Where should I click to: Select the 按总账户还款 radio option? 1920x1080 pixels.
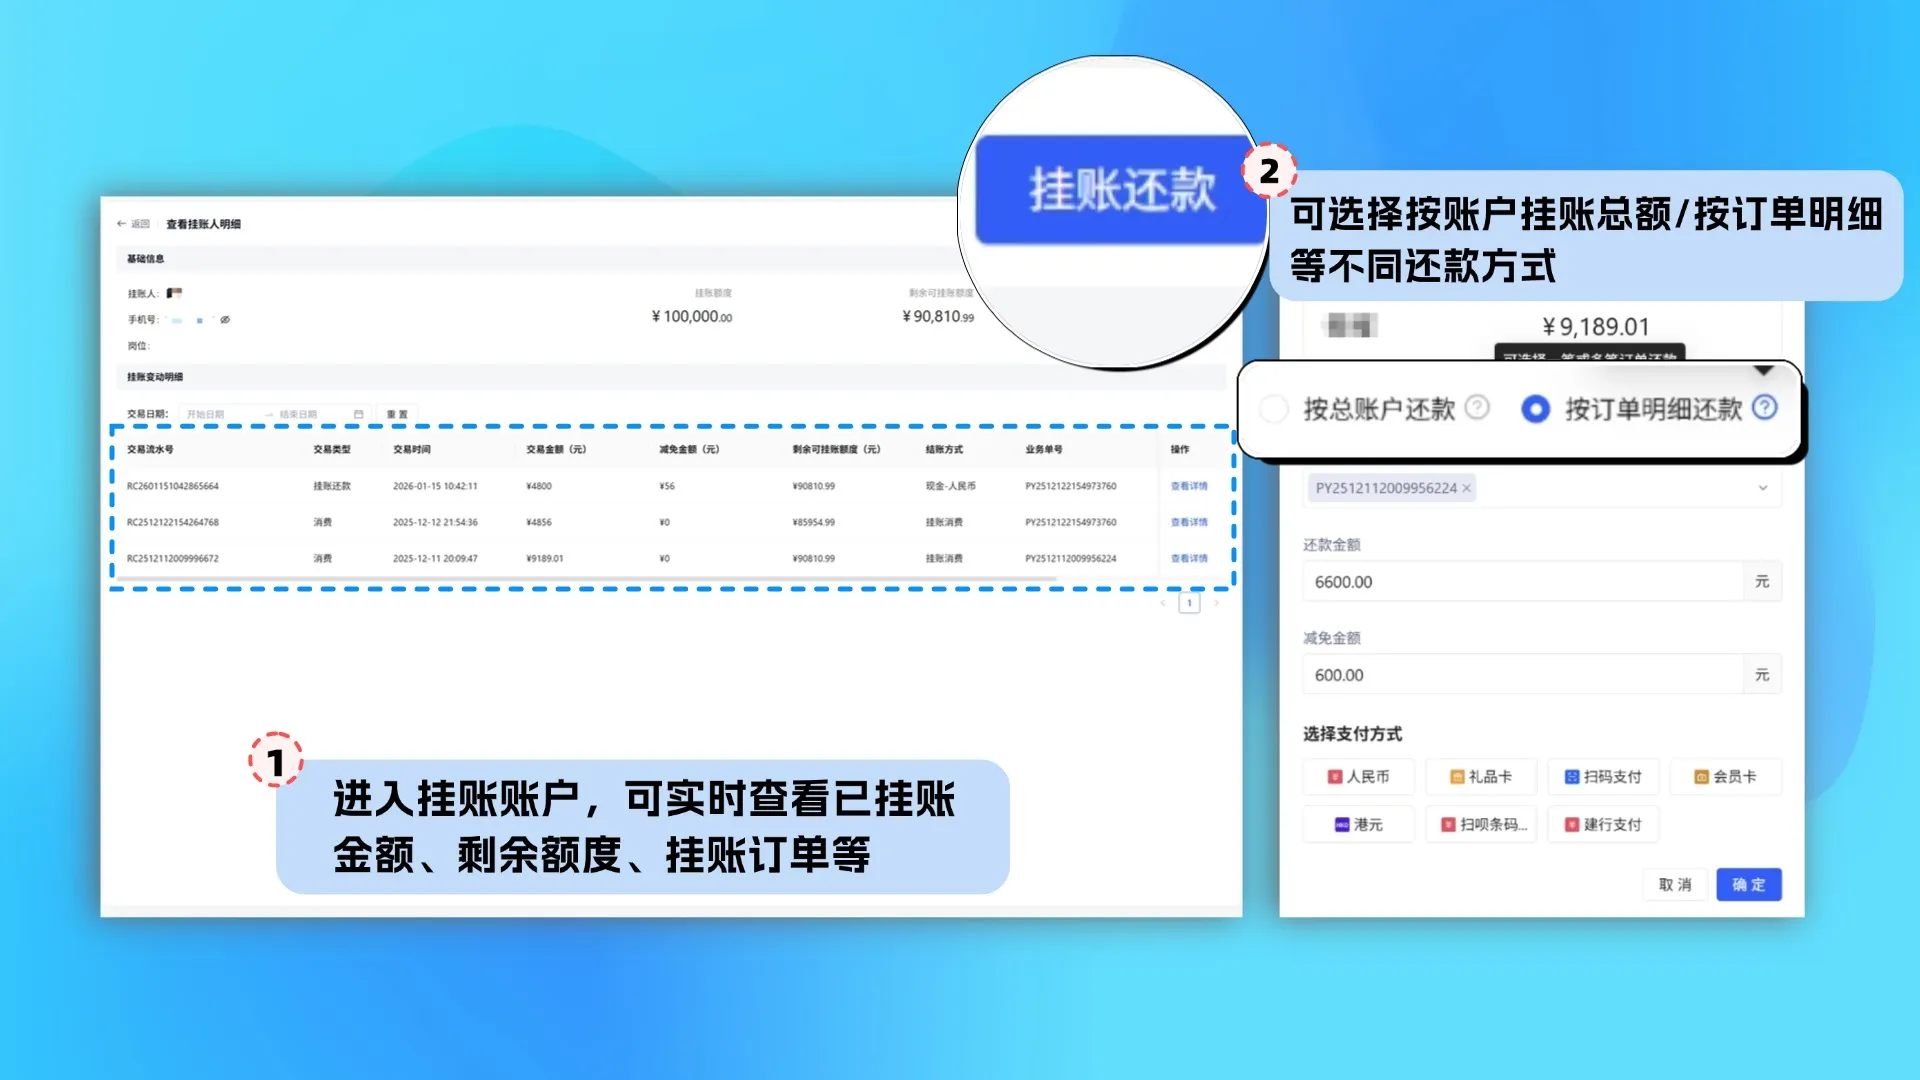tap(1272, 409)
